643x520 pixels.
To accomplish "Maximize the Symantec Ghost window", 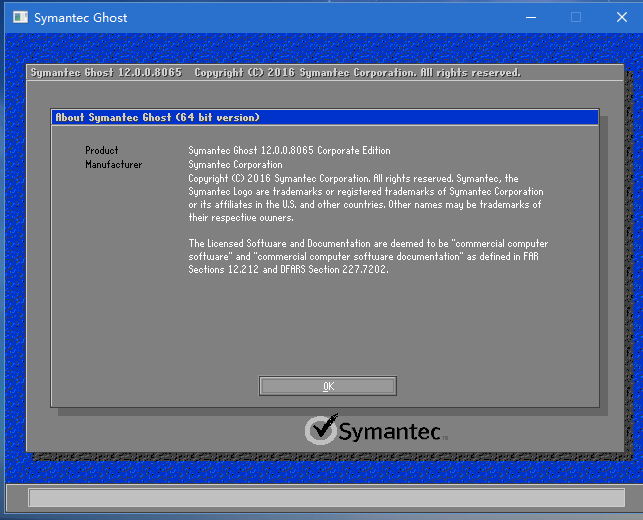I will [576, 17].
